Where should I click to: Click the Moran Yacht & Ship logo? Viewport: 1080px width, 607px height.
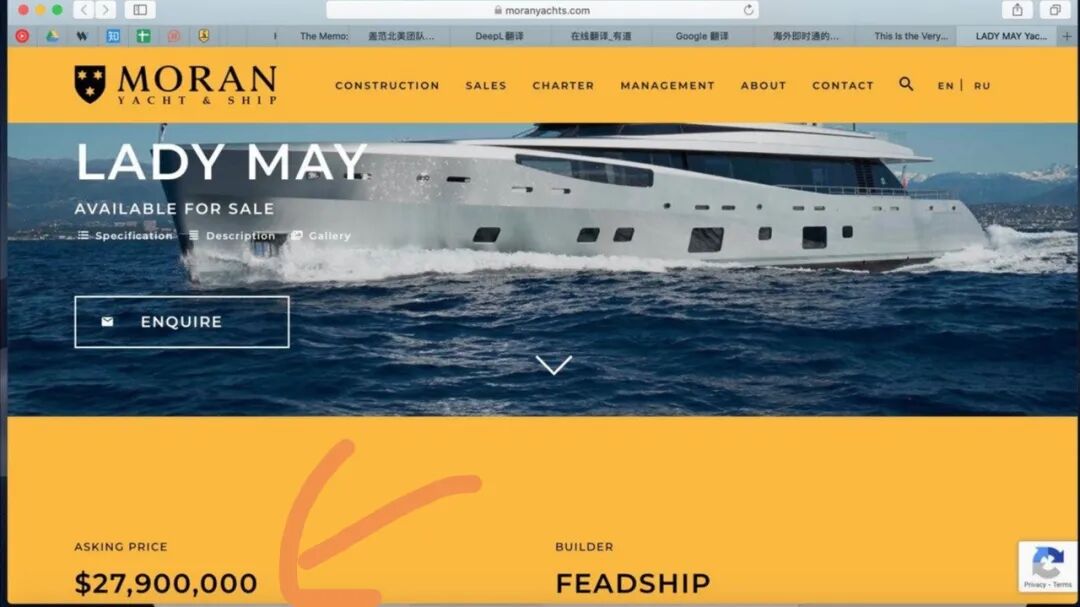(x=176, y=85)
